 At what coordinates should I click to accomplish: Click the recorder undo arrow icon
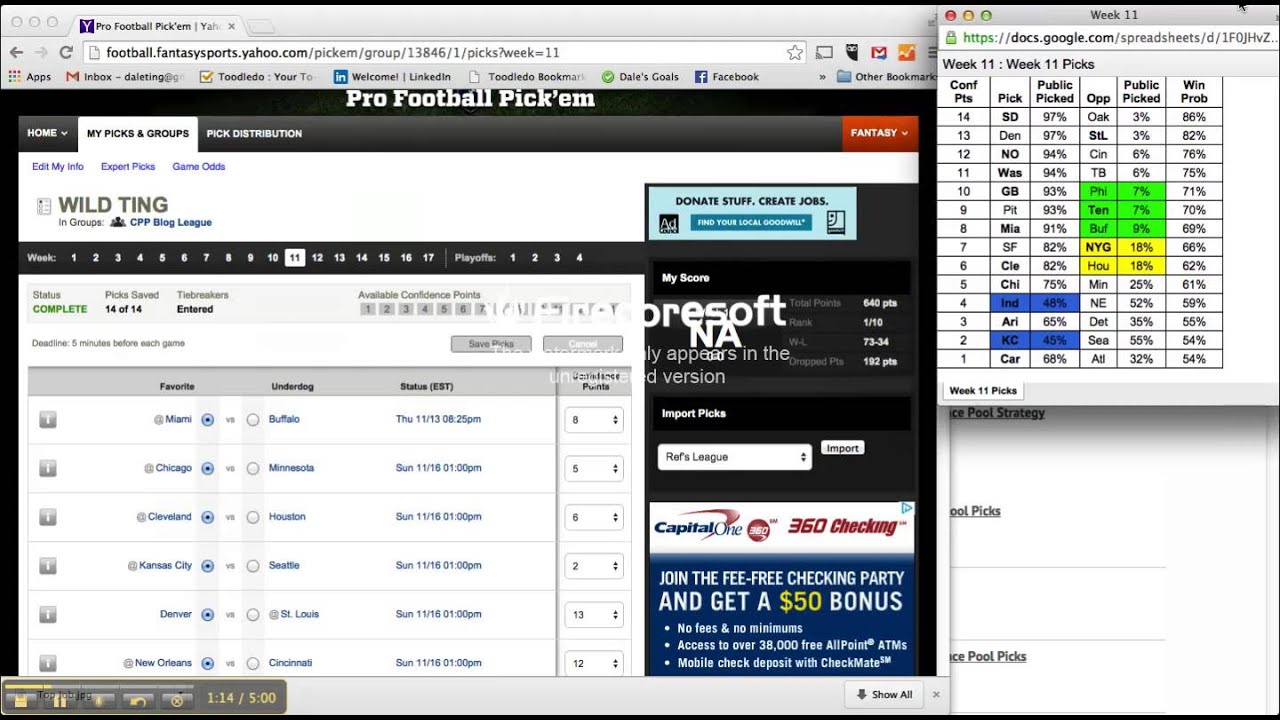click(x=138, y=701)
